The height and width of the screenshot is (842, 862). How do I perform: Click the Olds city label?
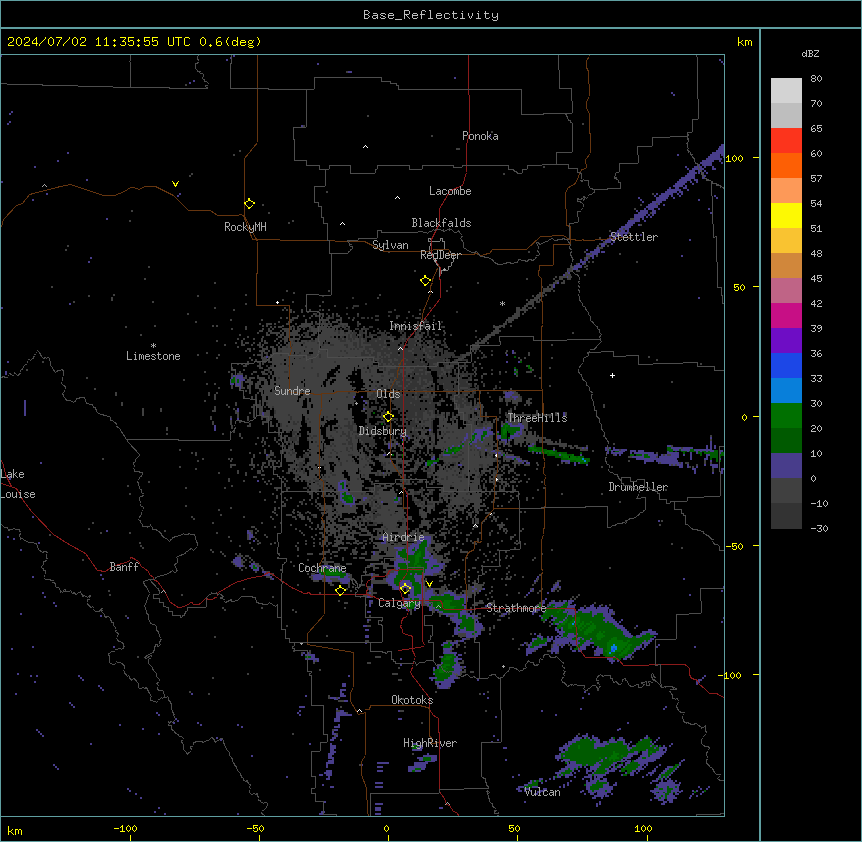388,394
